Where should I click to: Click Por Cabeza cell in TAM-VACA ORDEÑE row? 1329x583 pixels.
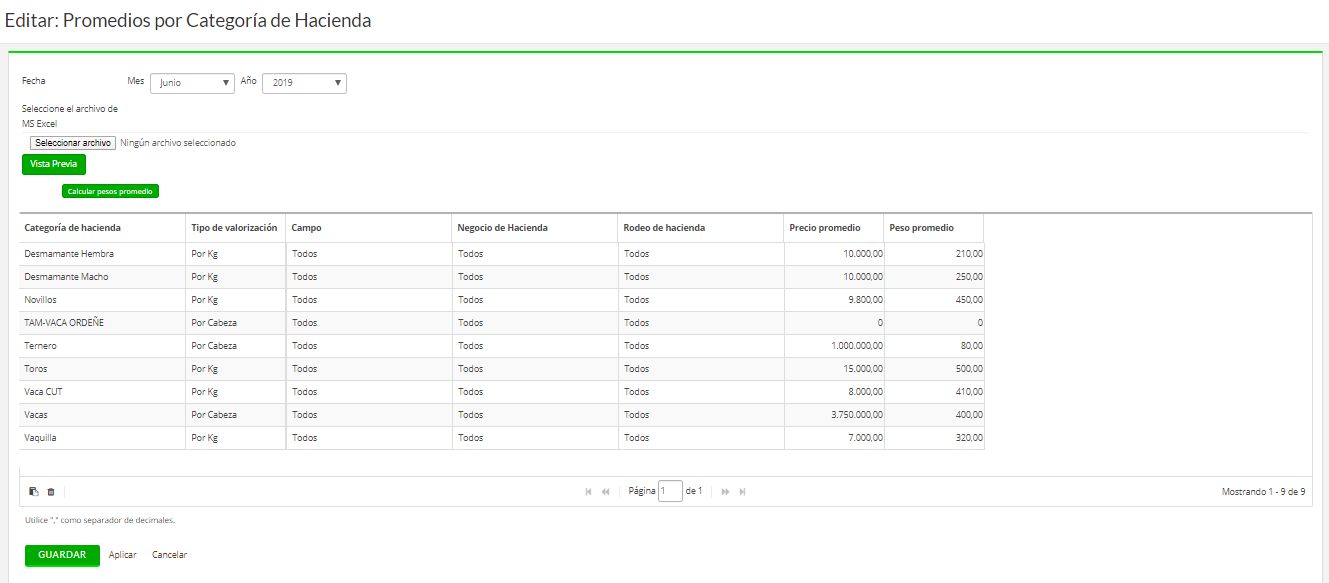point(235,323)
